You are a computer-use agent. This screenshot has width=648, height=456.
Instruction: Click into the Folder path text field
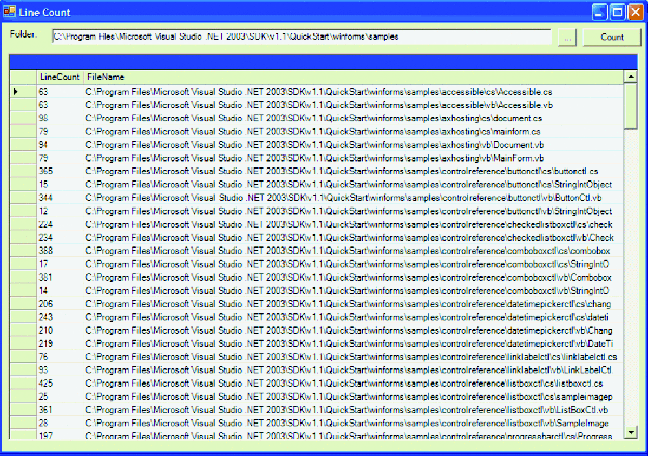click(300, 37)
